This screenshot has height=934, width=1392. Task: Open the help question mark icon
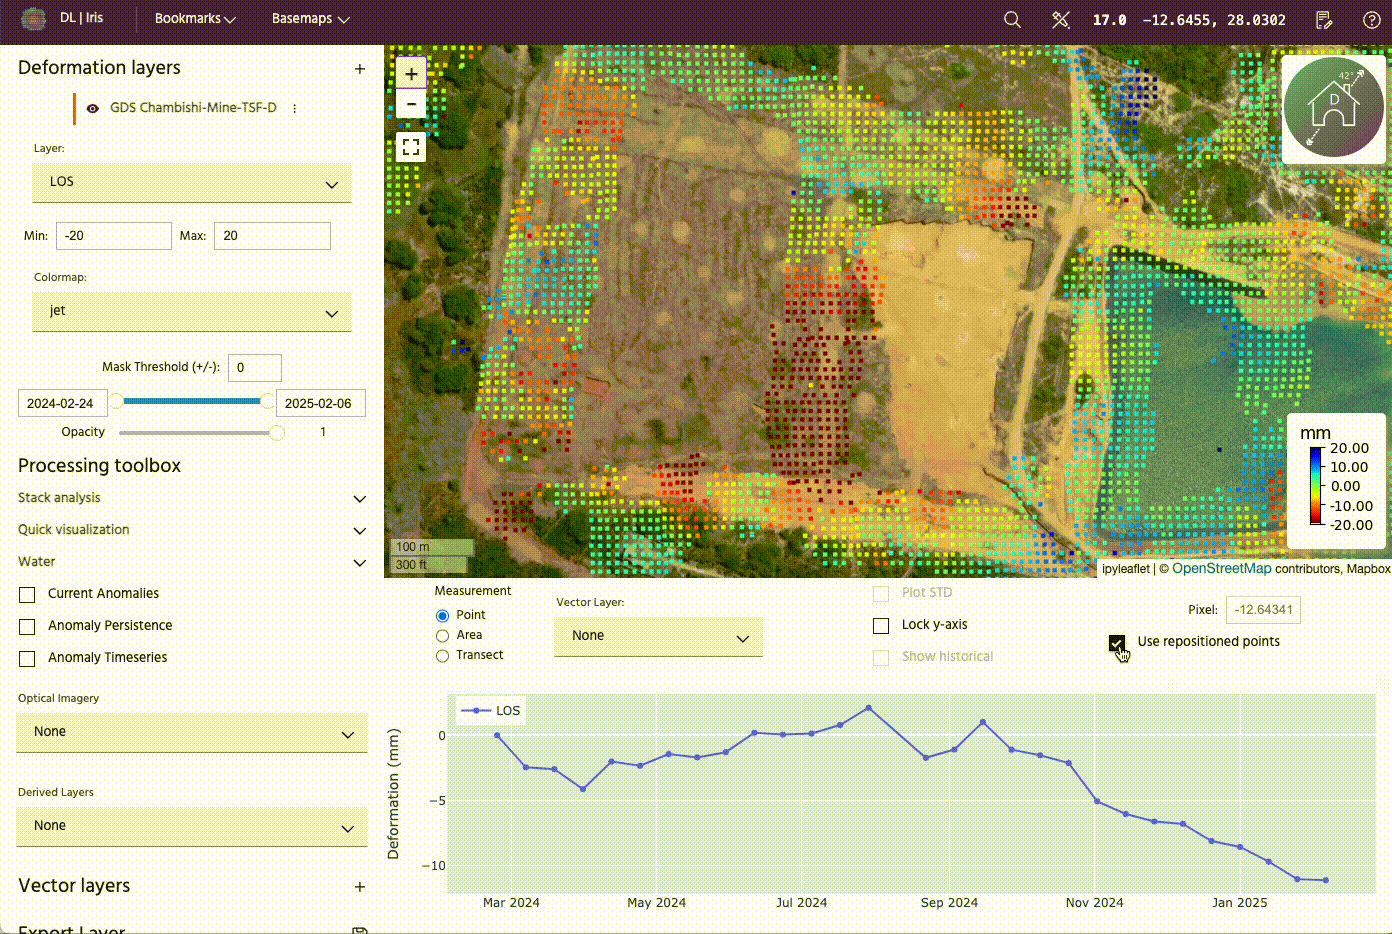1372,20
